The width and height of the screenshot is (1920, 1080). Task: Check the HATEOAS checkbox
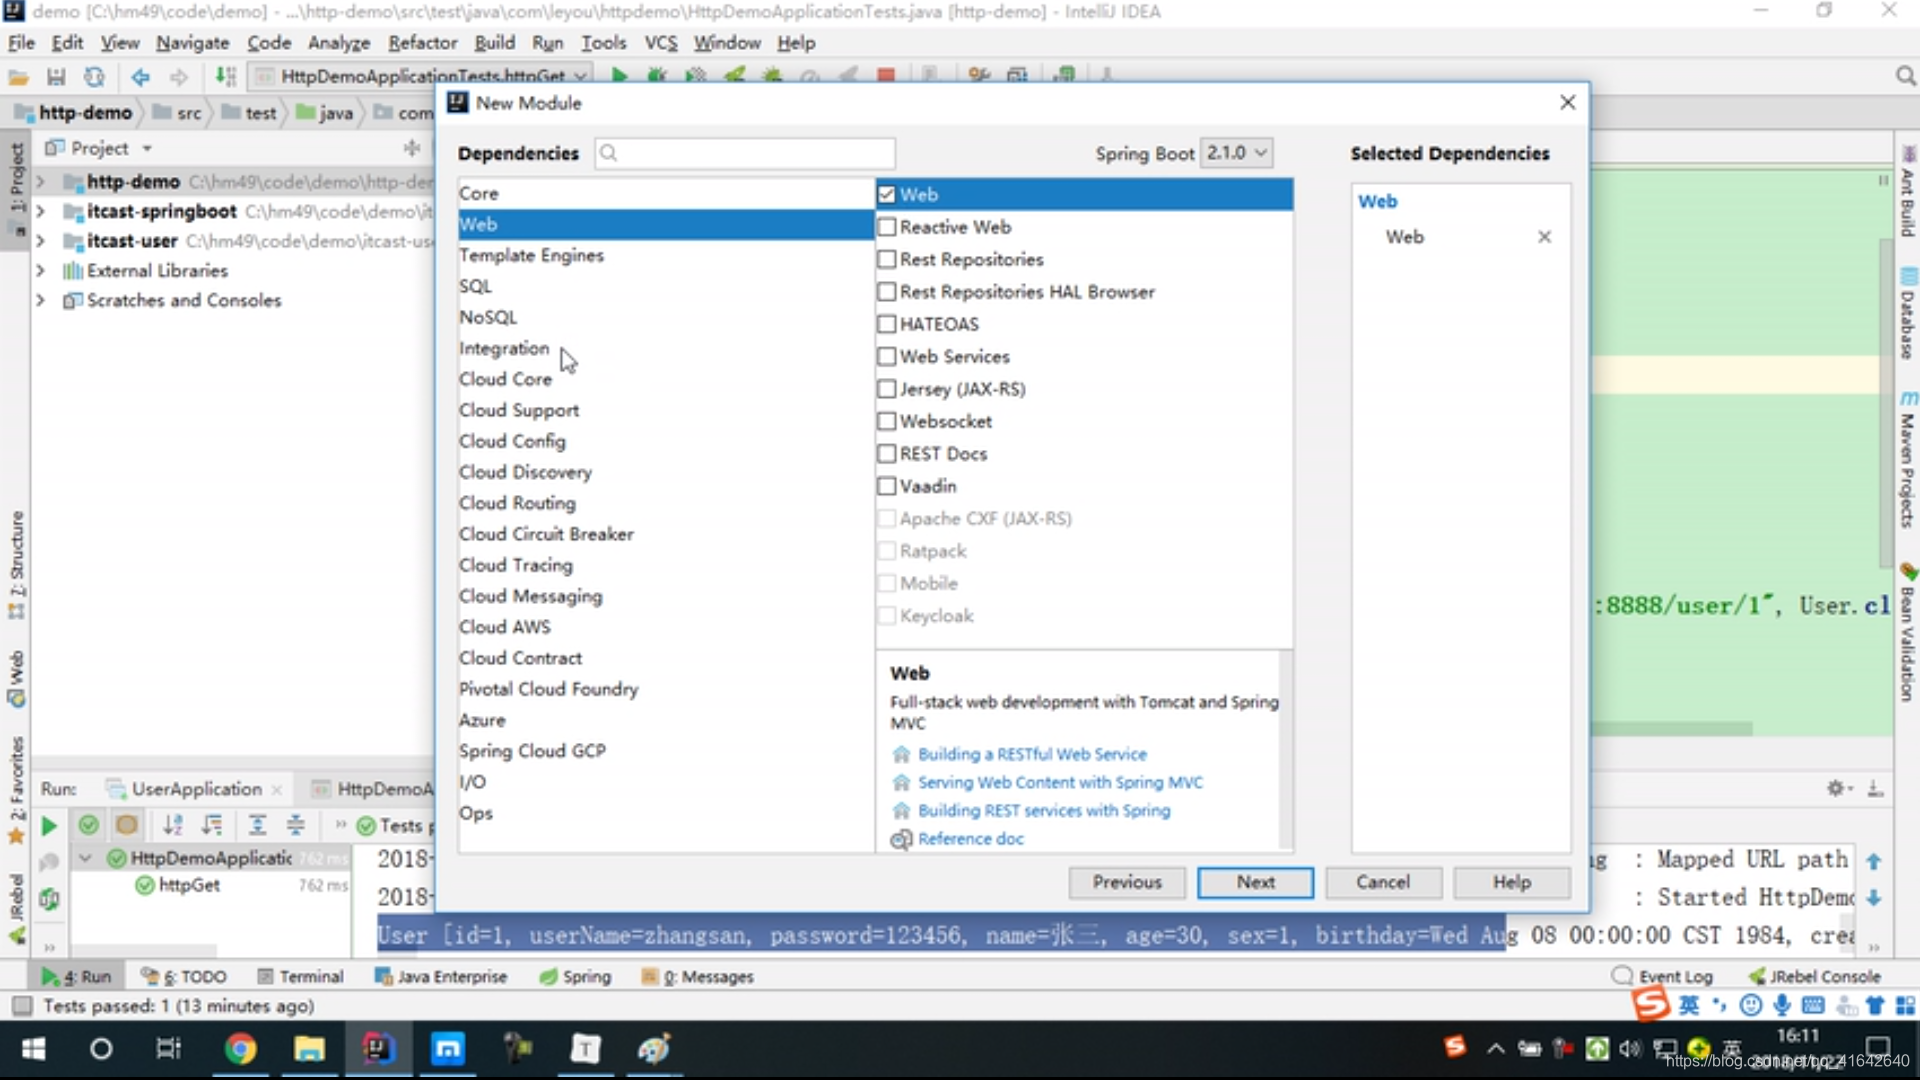click(886, 324)
